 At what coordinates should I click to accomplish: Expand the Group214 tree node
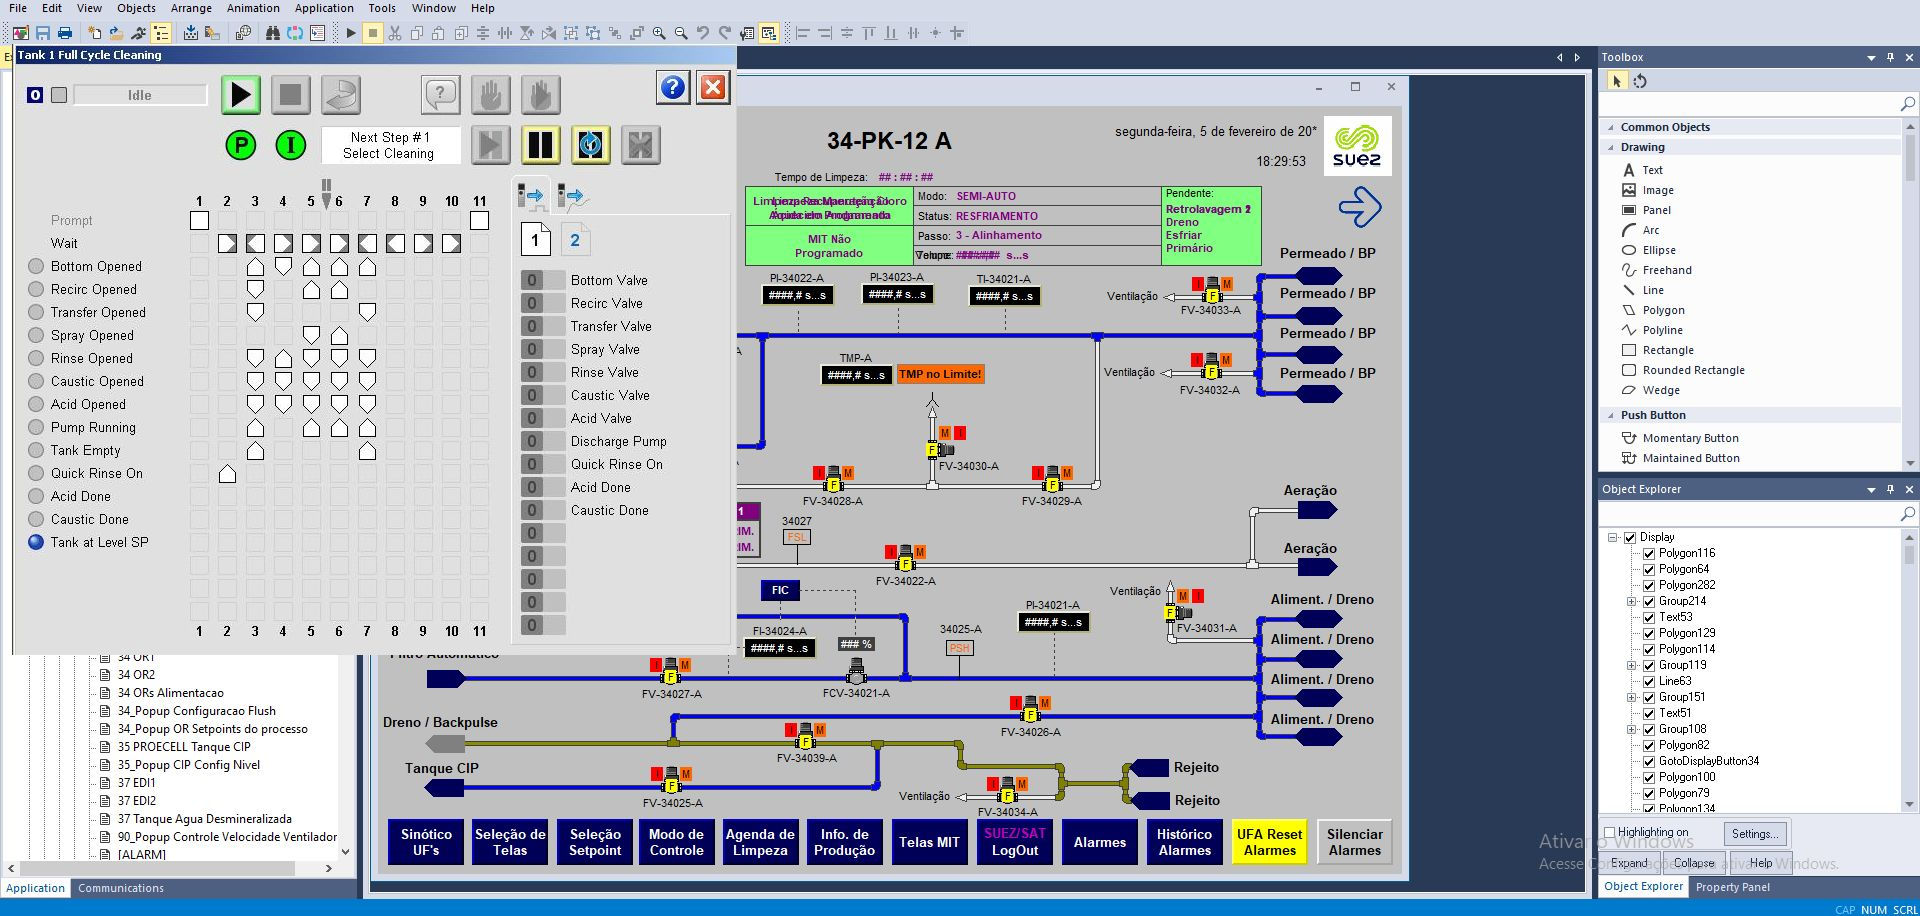(1632, 601)
